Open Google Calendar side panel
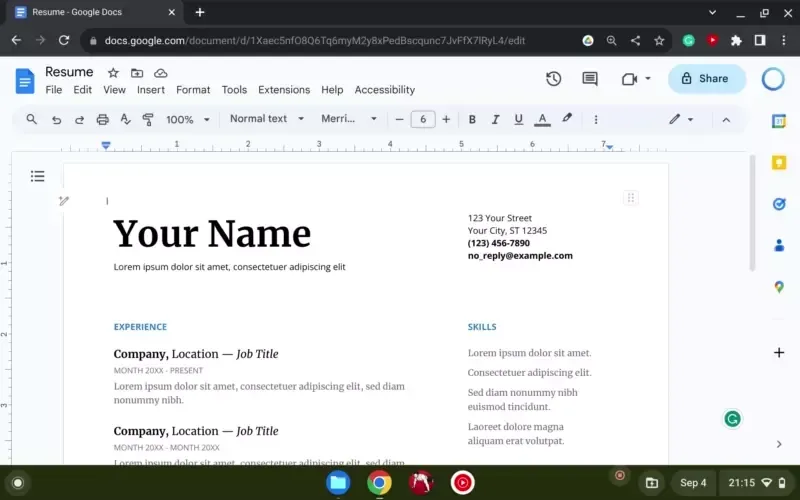Screen dimensions: 800x500 coord(779,121)
